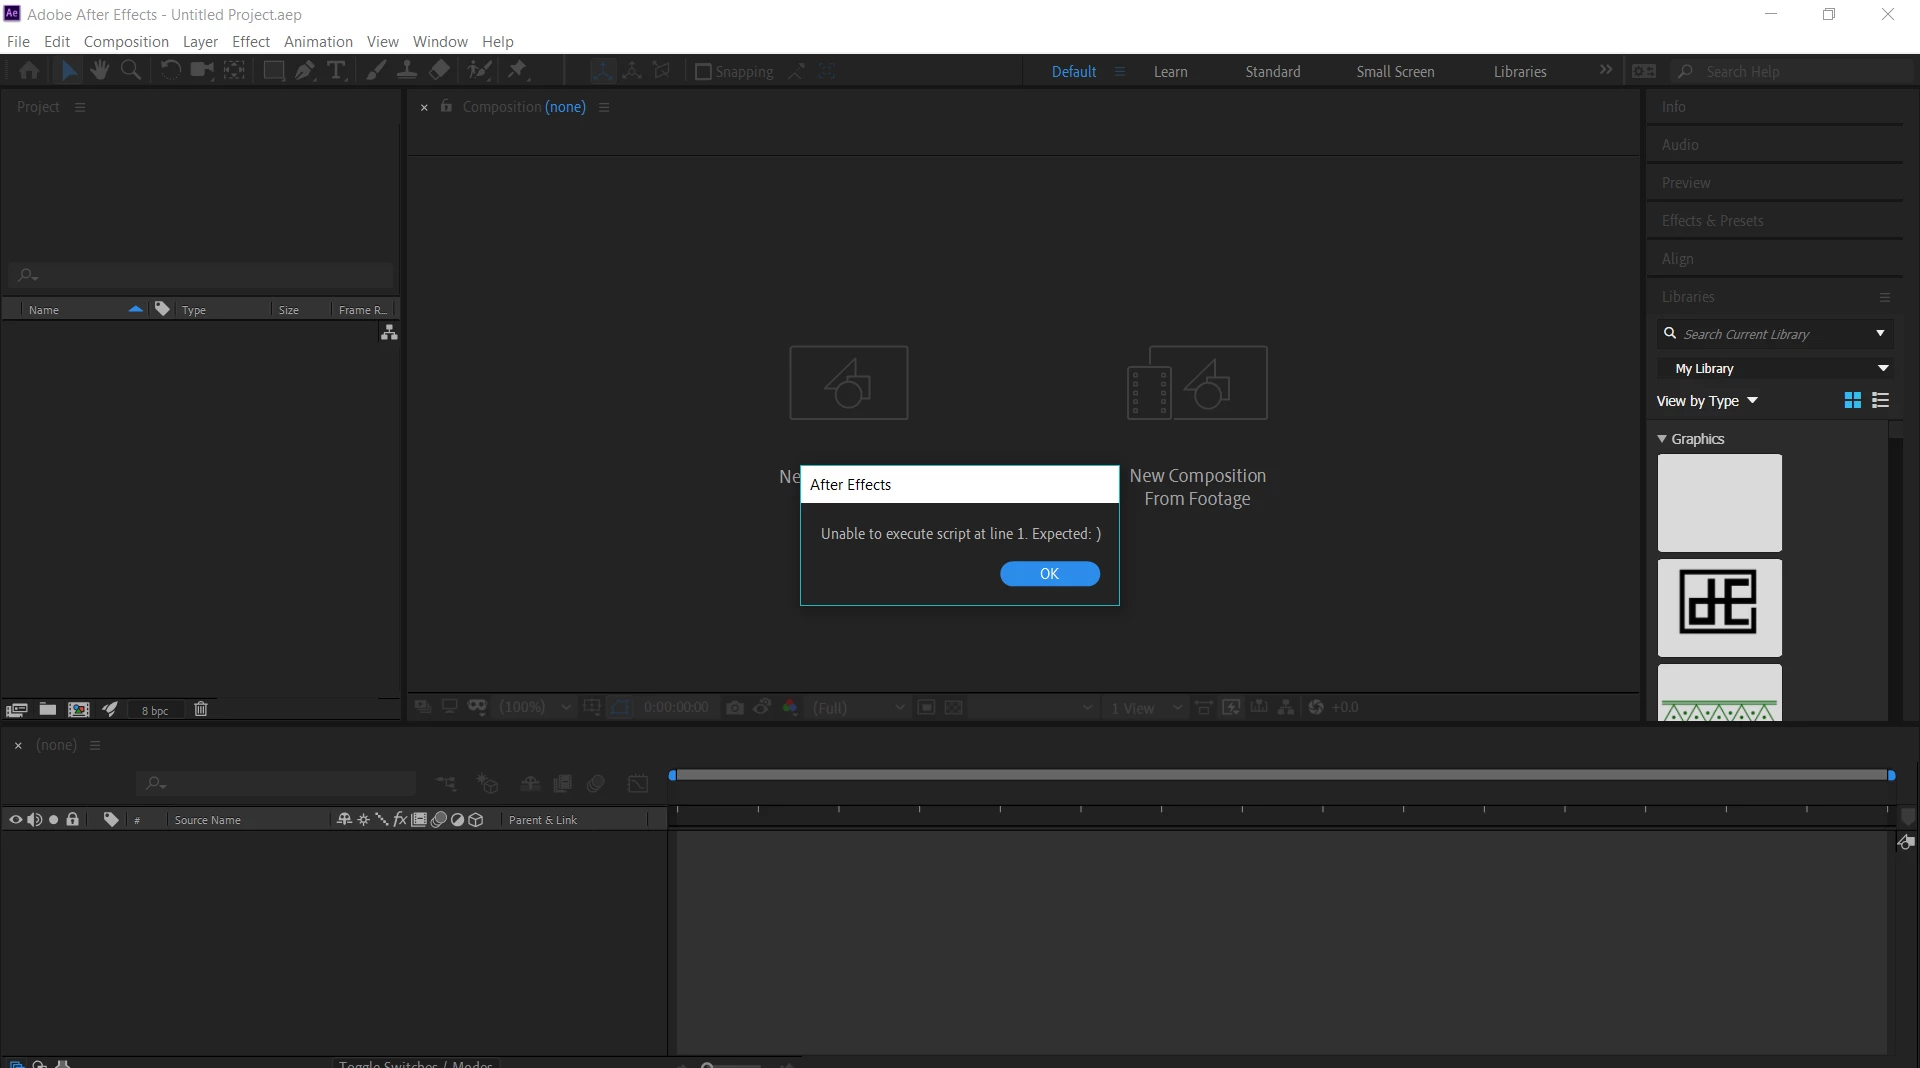Image resolution: width=1920 pixels, height=1068 pixels.
Task: Select the Puppet Pin tool
Action: point(517,70)
